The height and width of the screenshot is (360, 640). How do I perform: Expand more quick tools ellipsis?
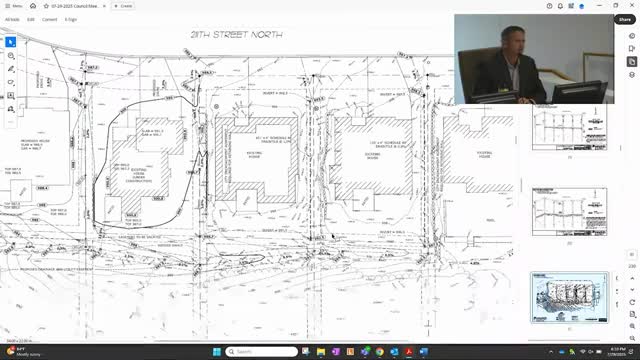[x=11, y=122]
